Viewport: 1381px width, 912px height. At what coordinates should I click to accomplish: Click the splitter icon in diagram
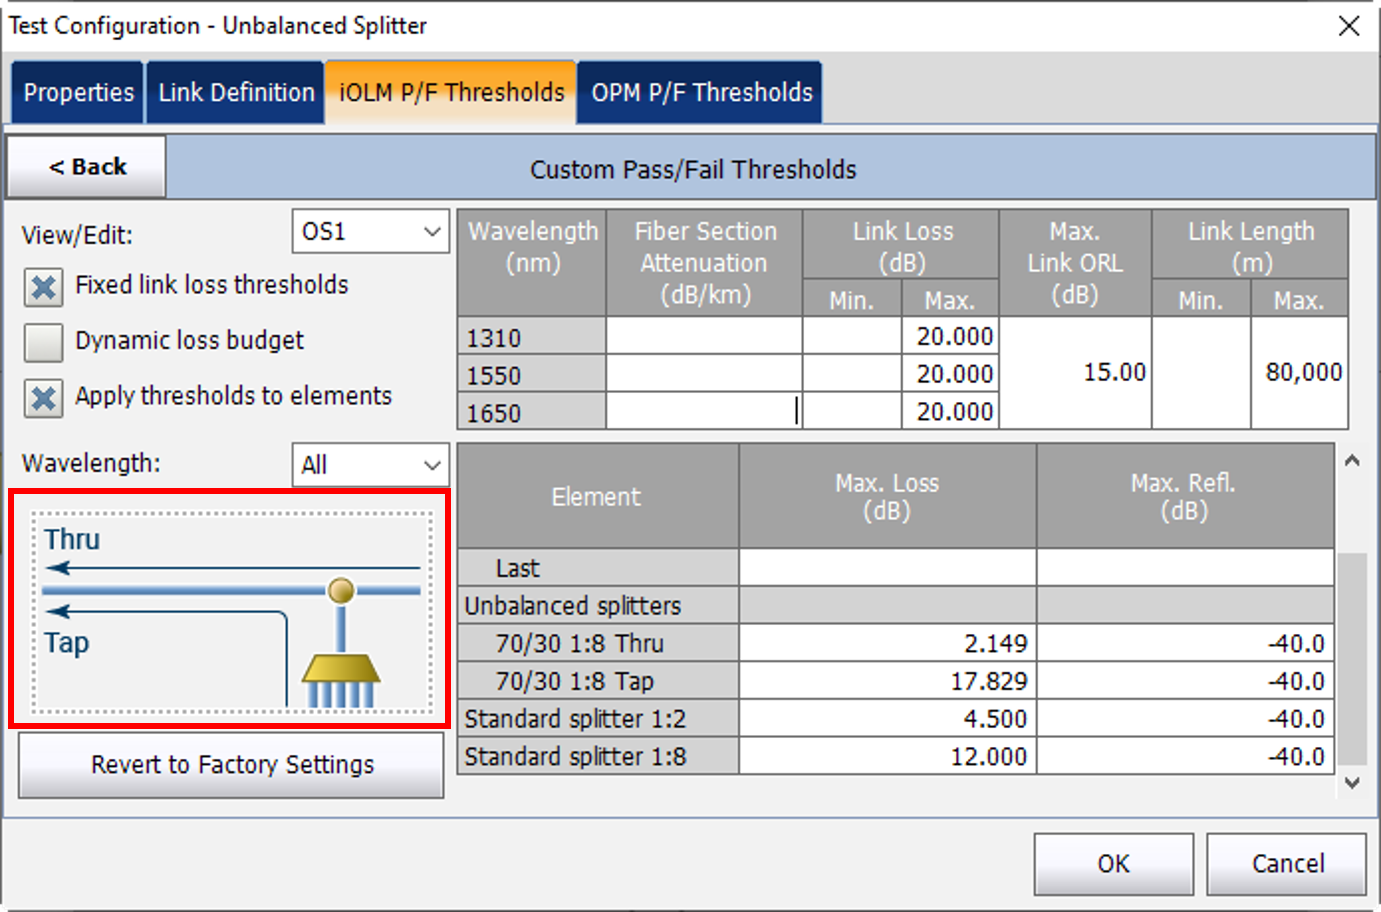[x=341, y=681]
